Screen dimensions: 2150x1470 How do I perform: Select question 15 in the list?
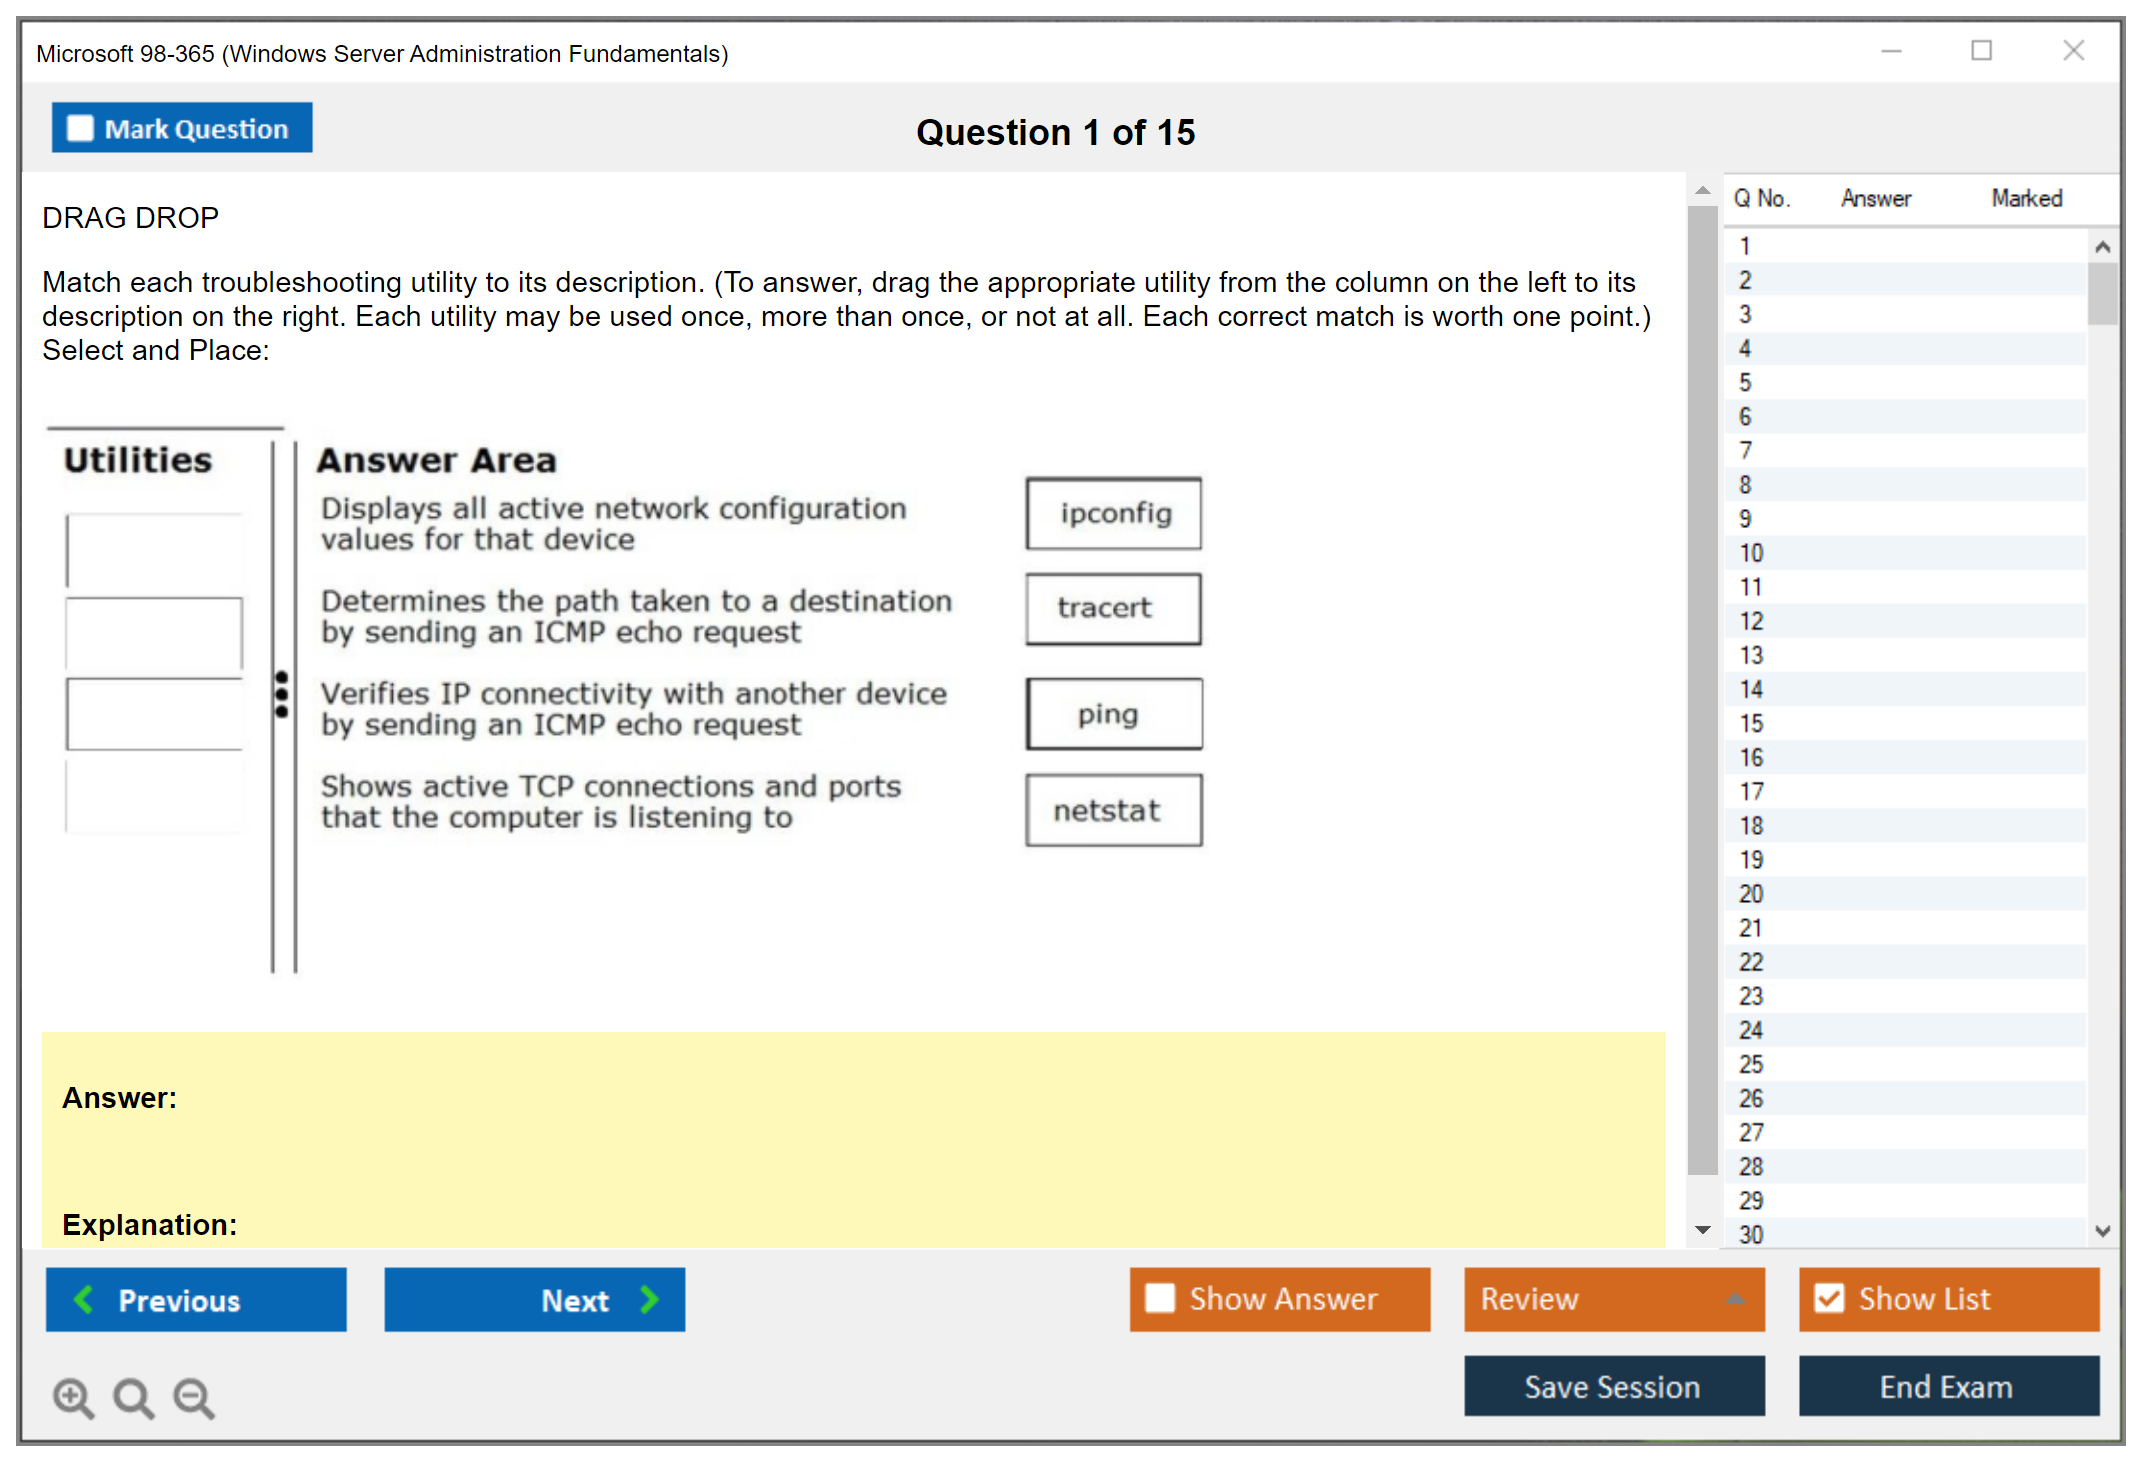[1751, 723]
